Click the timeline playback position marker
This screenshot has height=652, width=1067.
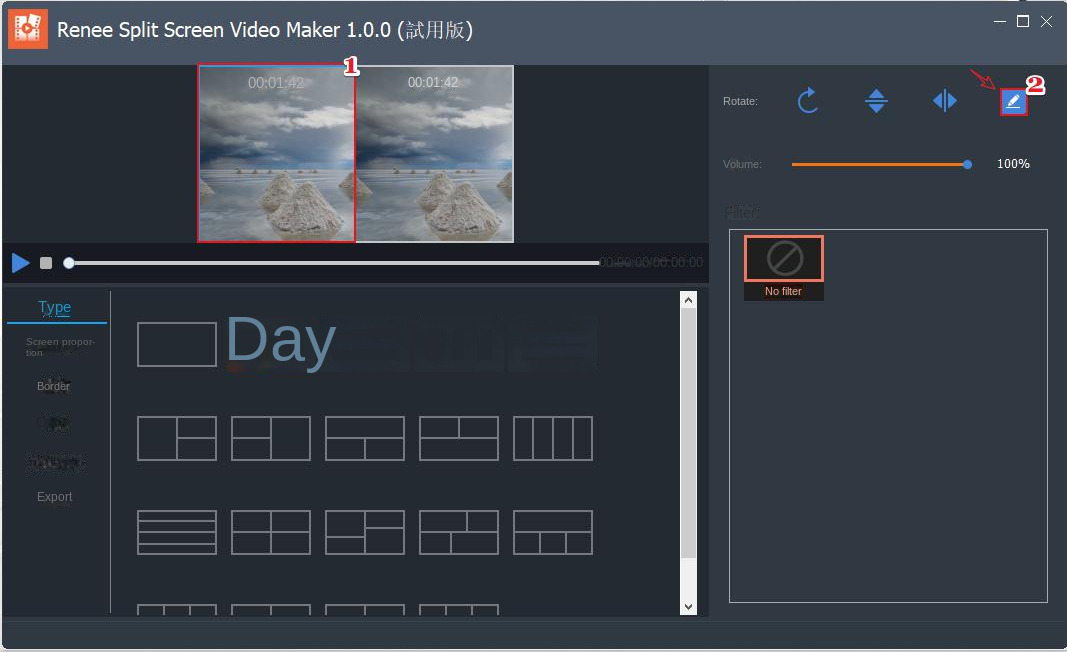point(68,263)
